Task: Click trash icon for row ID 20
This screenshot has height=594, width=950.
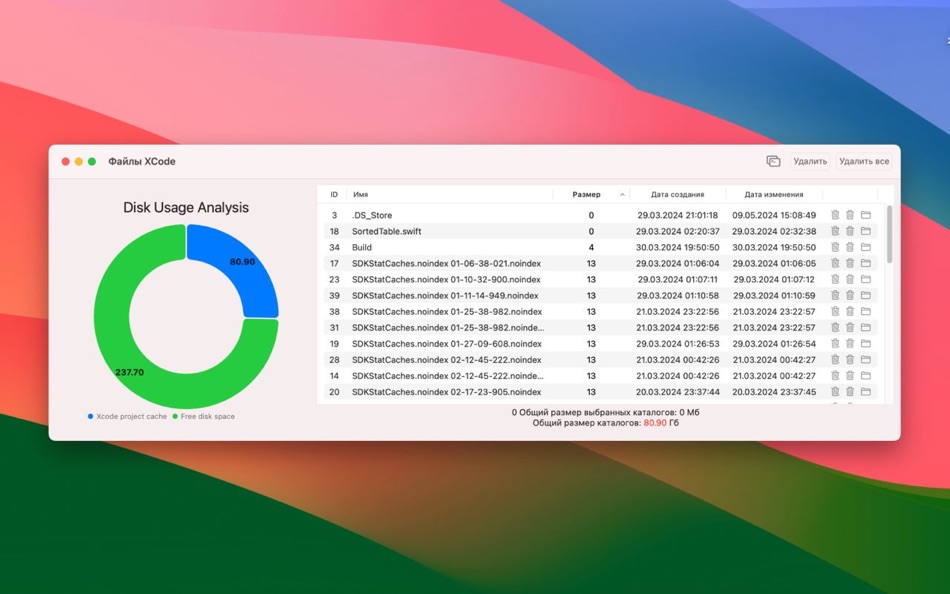Action: click(x=850, y=392)
